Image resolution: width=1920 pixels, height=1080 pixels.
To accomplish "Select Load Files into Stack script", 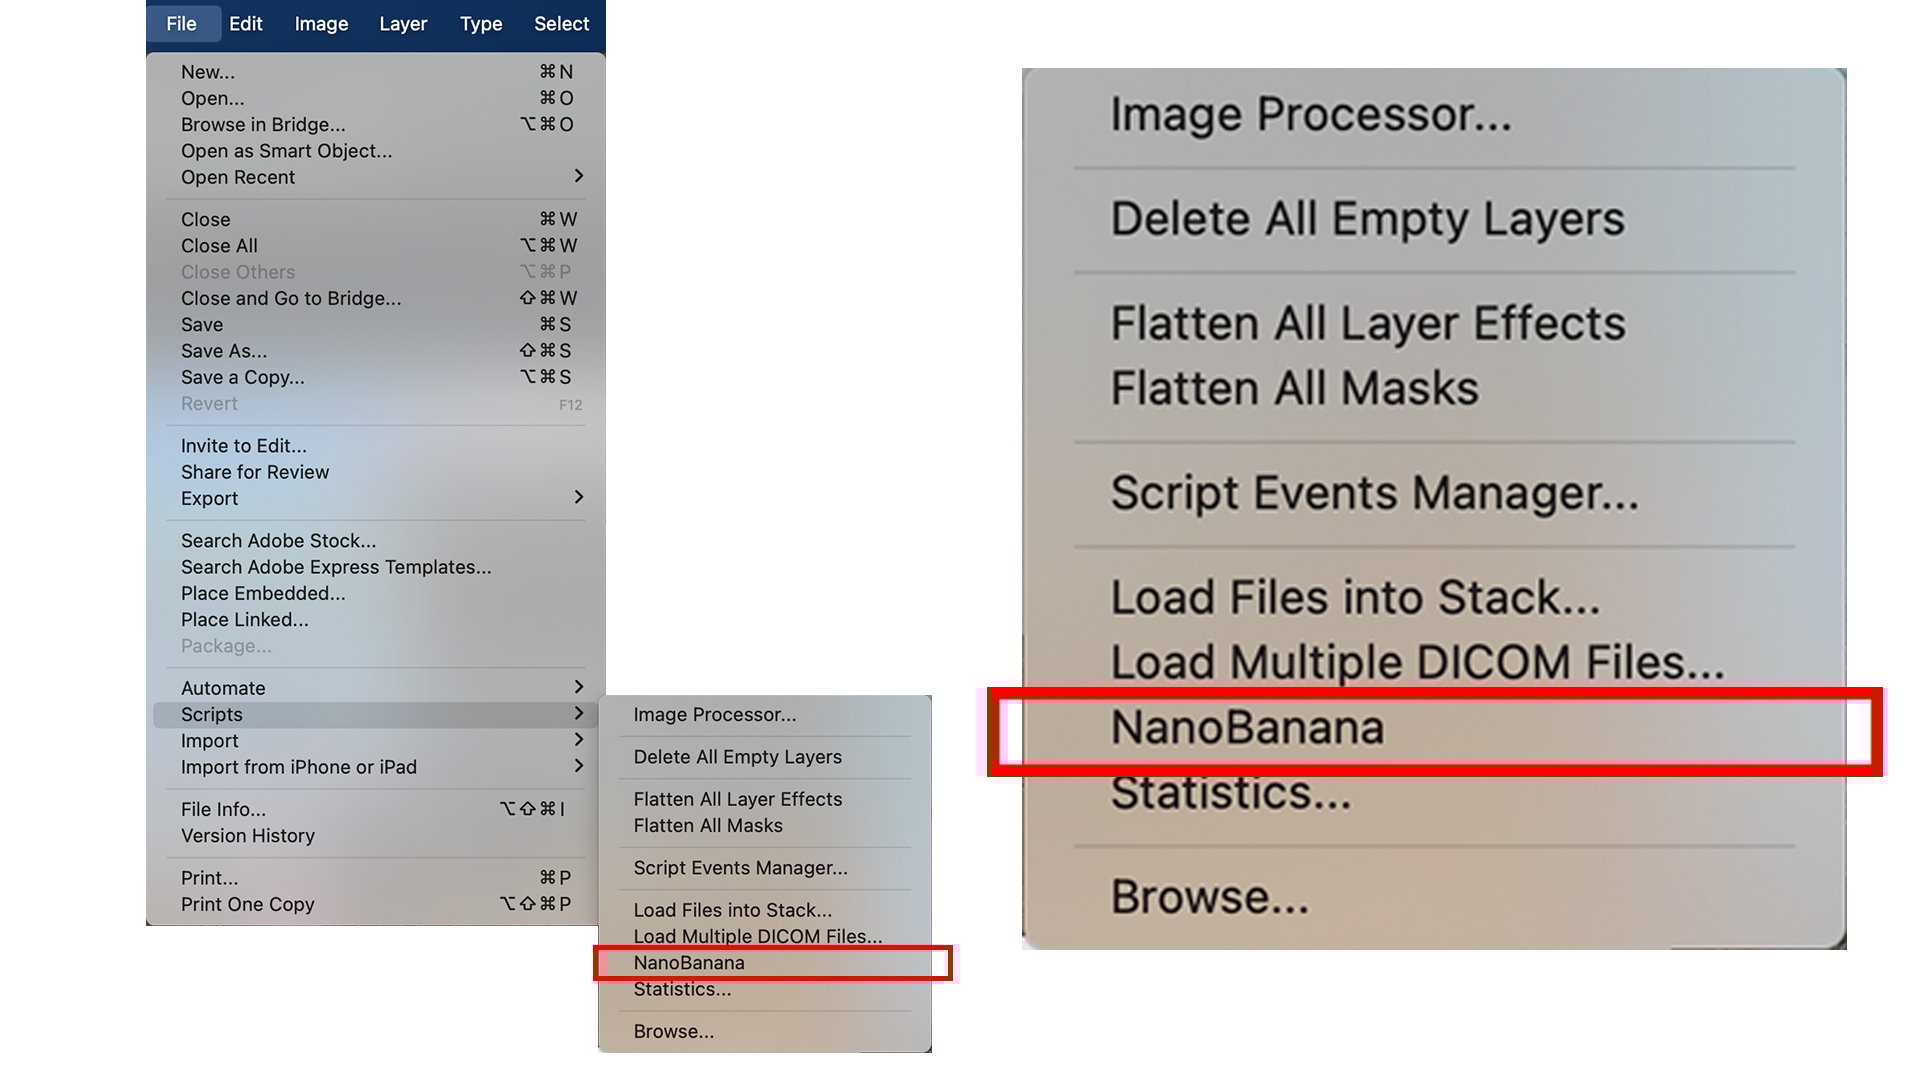I will (x=732, y=910).
